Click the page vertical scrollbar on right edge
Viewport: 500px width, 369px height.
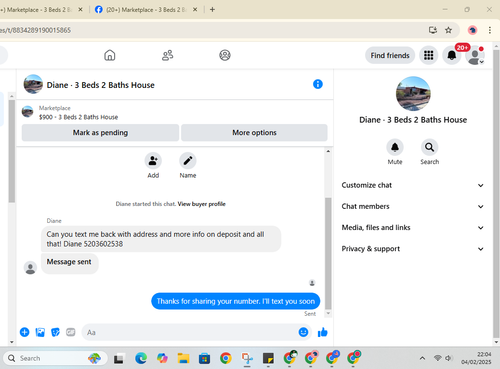pyautogui.click(x=496, y=193)
